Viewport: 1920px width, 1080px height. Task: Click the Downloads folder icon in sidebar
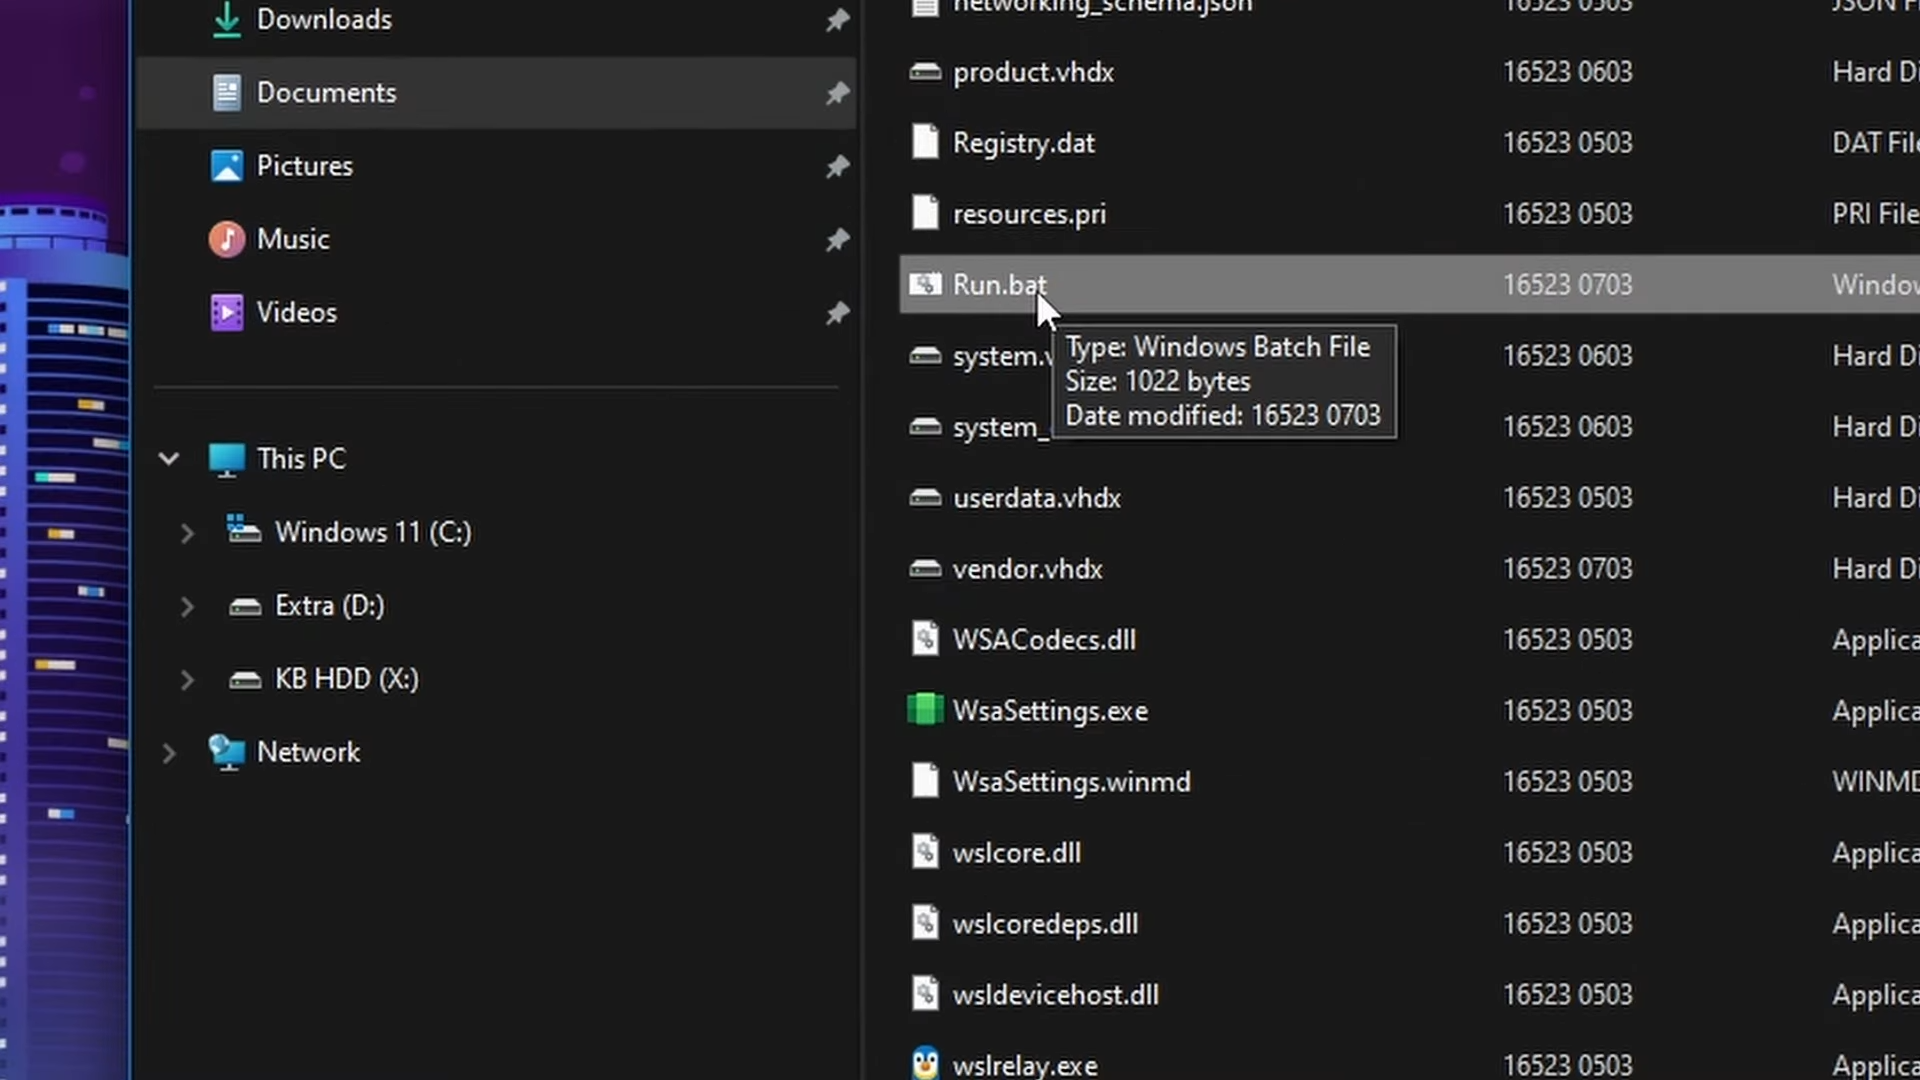pyautogui.click(x=227, y=19)
